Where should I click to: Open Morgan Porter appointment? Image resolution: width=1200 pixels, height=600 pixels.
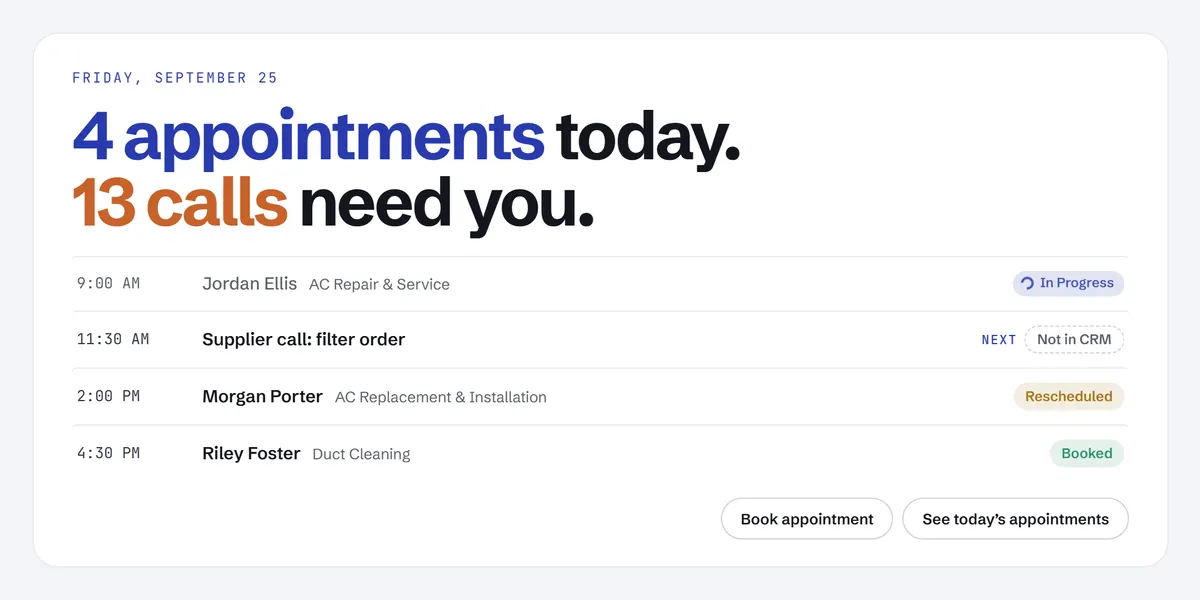point(600,397)
